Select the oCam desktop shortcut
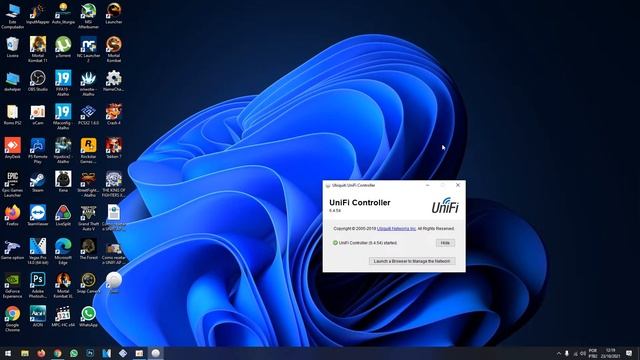640x360 pixels. coord(38,114)
